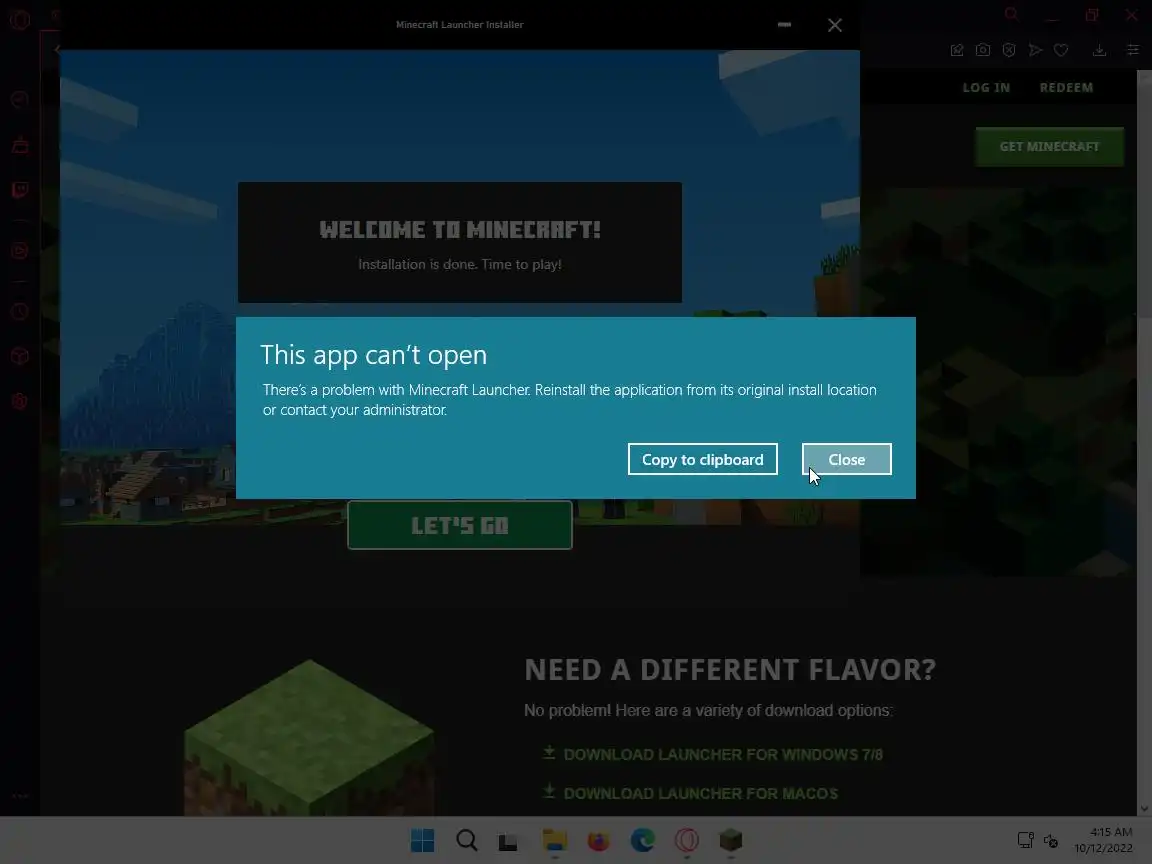Viewport: 1152px width, 864px height.
Task: Click the 'NEED A DIFFERENT FLAVOR?' heading
Action: (730, 669)
